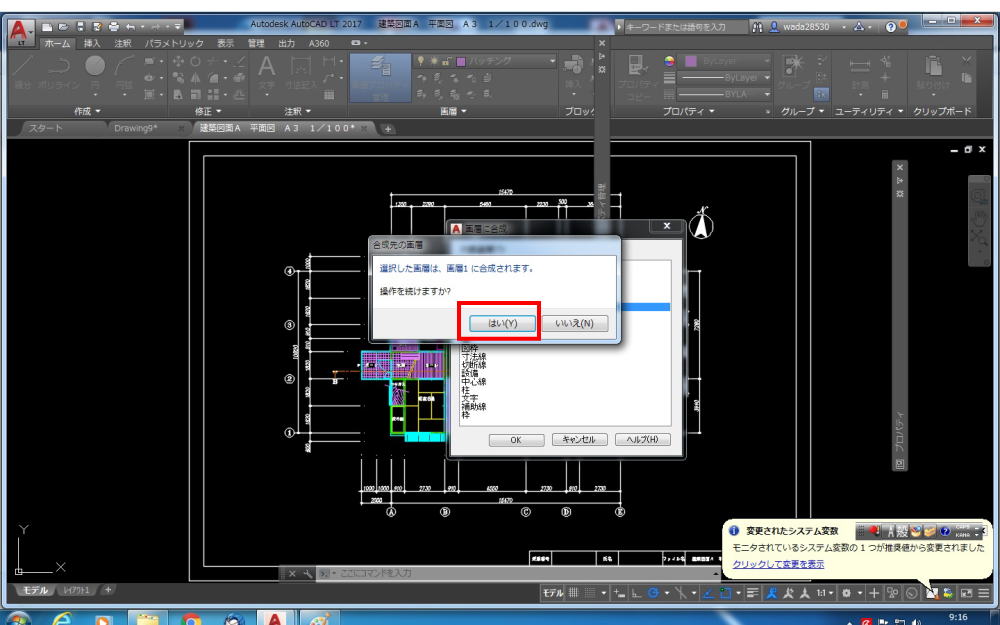1000x625 pixels.
Task: Click キャンセル in the 画層に合成 dialog
Action: (579, 440)
